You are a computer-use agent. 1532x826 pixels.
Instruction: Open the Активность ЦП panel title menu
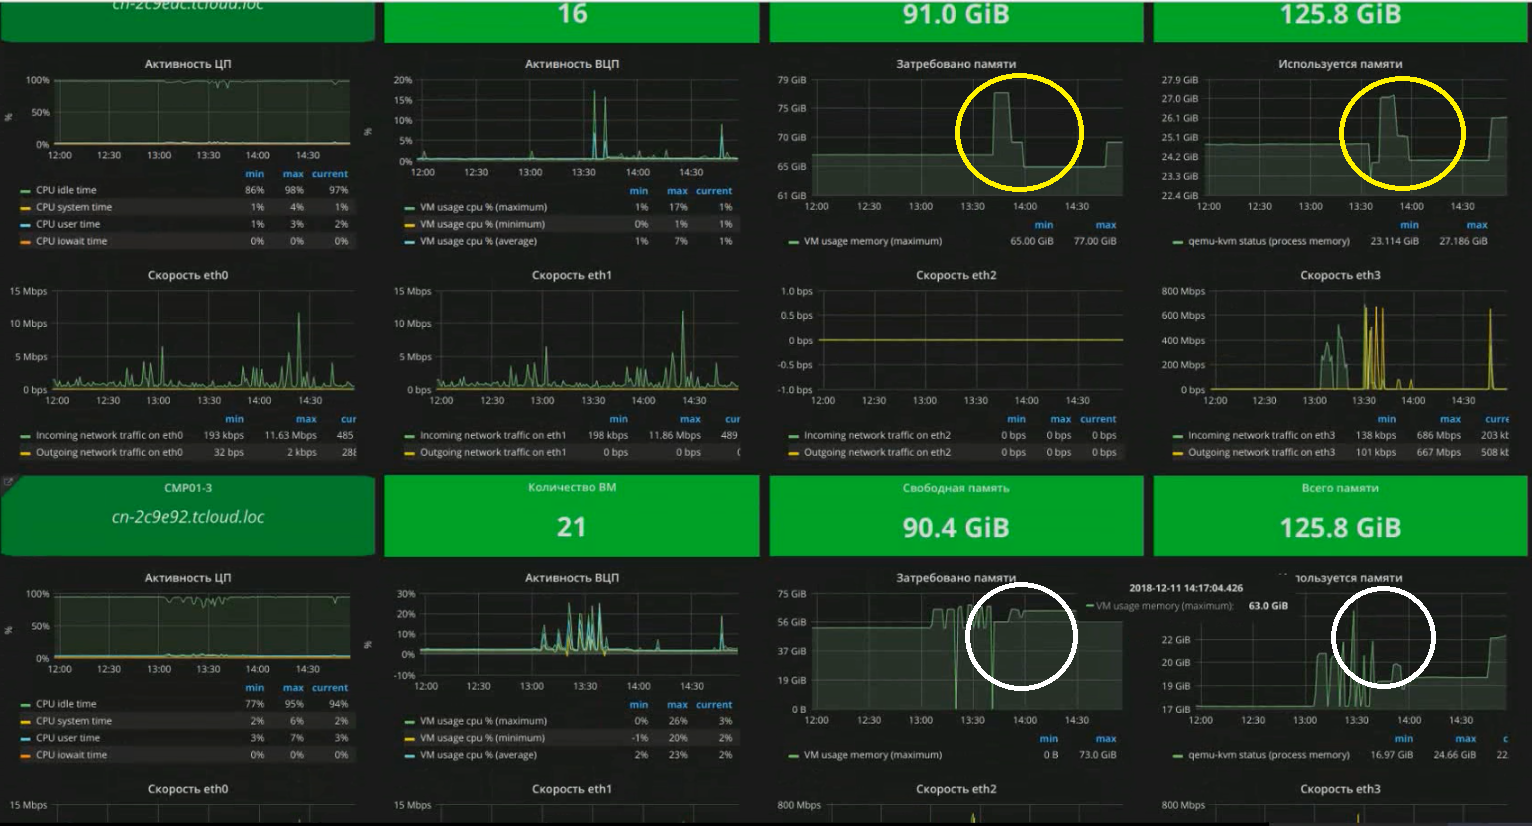(x=190, y=62)
